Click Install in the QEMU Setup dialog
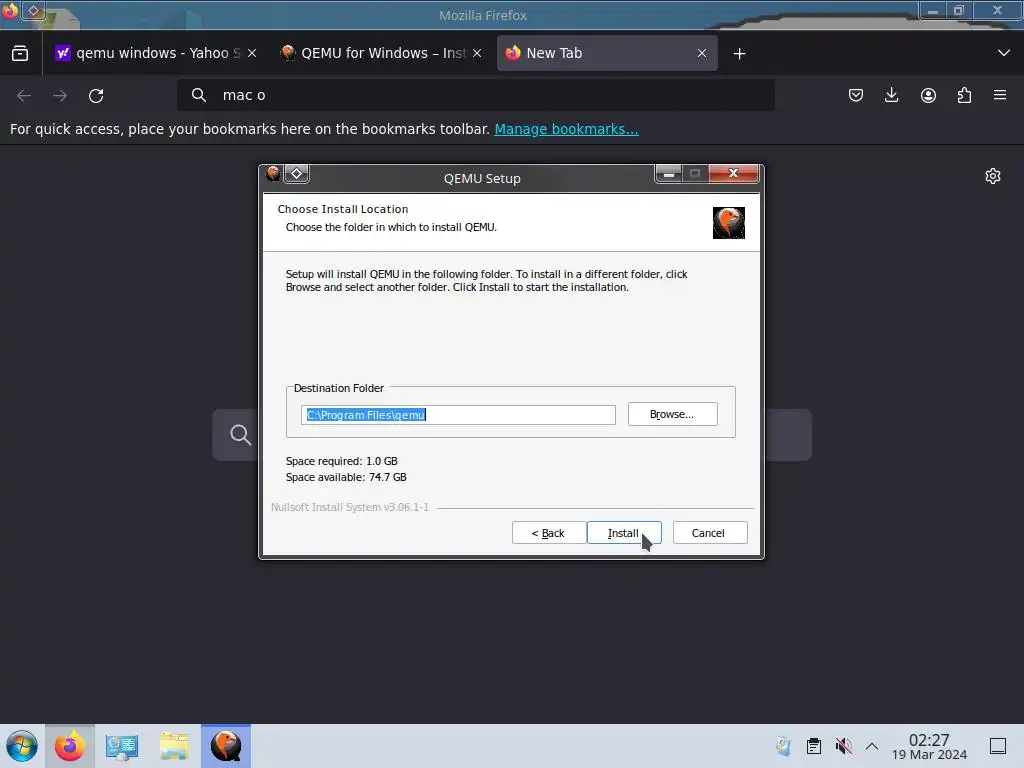 pyautogui.click(x=624, y=533)
